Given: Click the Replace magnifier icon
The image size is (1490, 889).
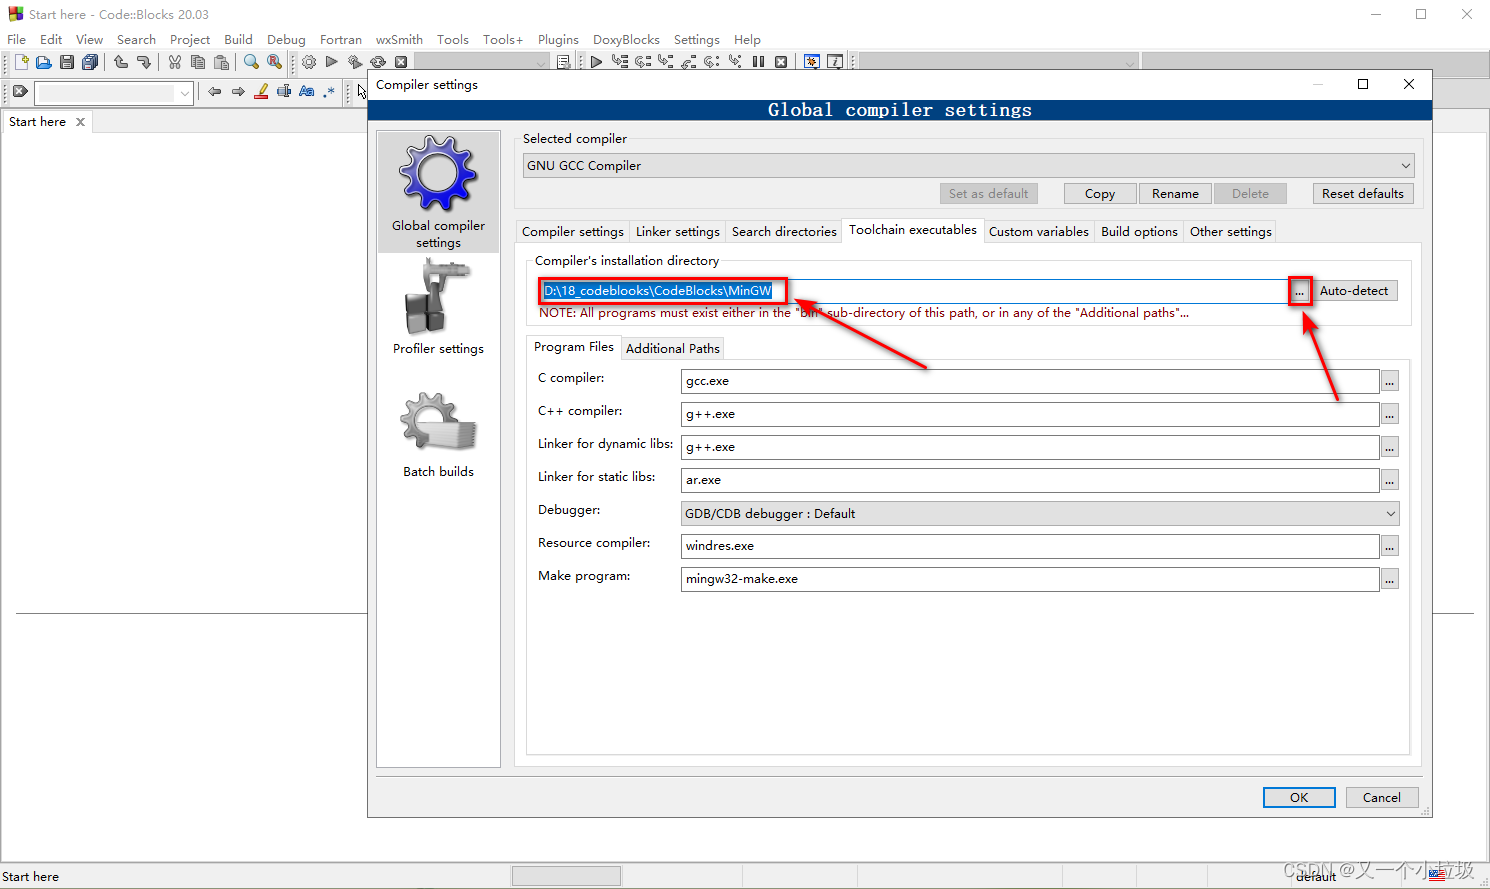Looking at the screenshot, I should [274, 62].
